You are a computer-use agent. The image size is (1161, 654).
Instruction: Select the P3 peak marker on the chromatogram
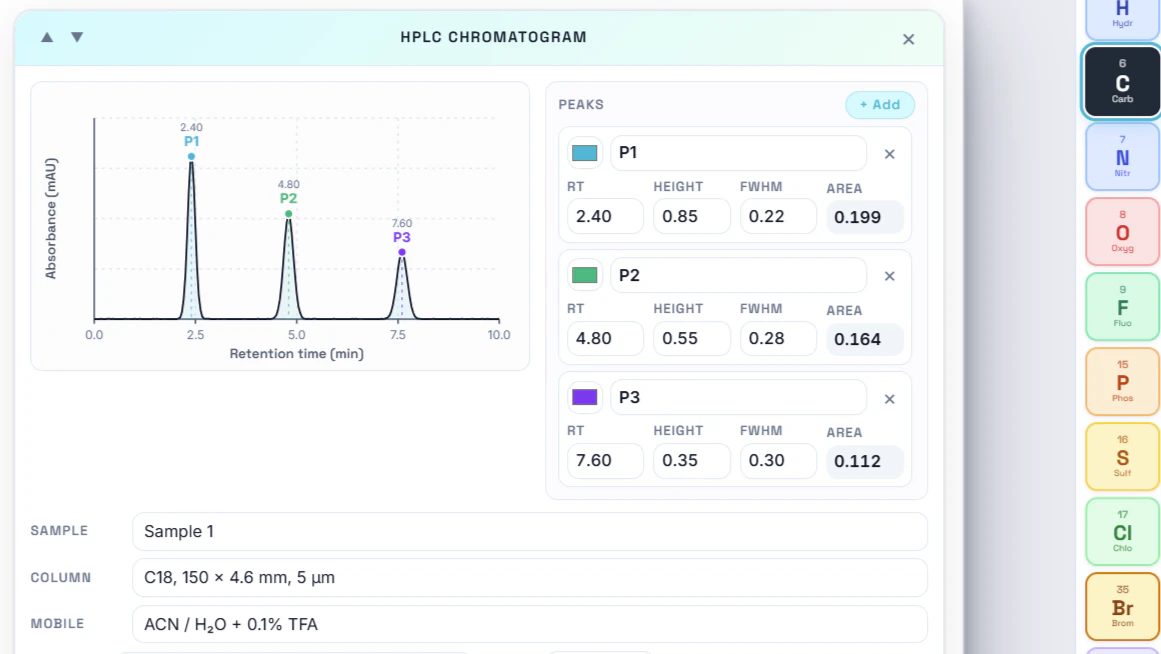[x=402, y=253]
